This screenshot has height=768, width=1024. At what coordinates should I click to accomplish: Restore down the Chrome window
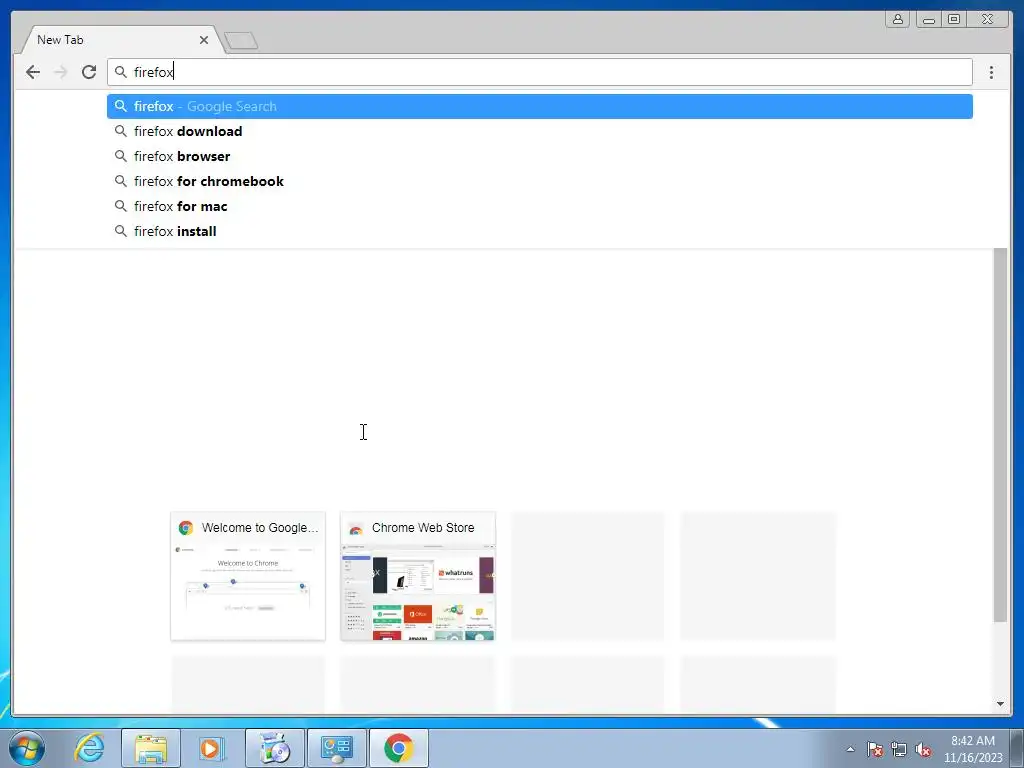click(953, 19)
